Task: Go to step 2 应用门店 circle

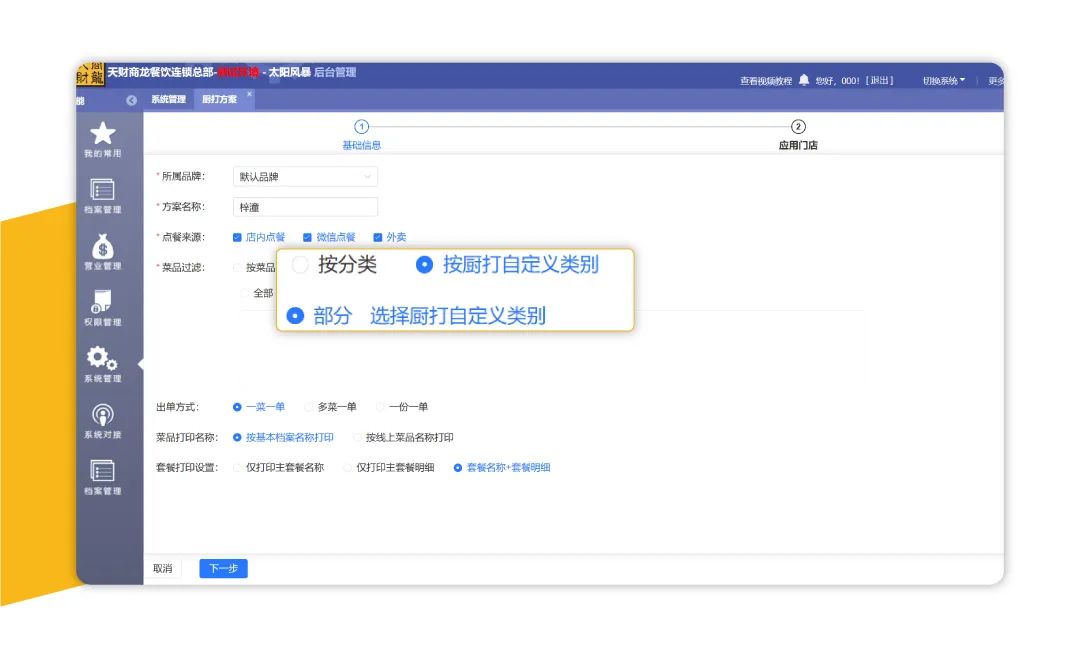Action: pyautogui.click(x=798, y=127)
